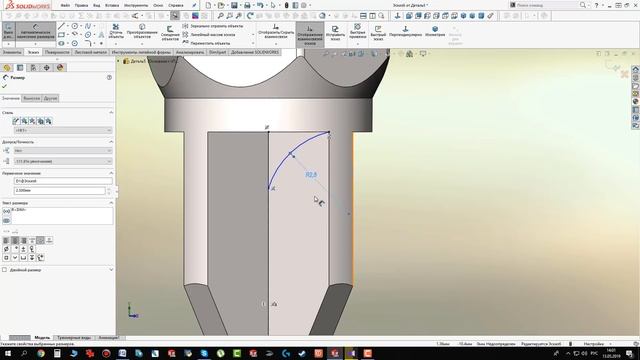Collapse the Допуск/Точность section
Viewport: 640px width, 360px height.
point(111,142)
